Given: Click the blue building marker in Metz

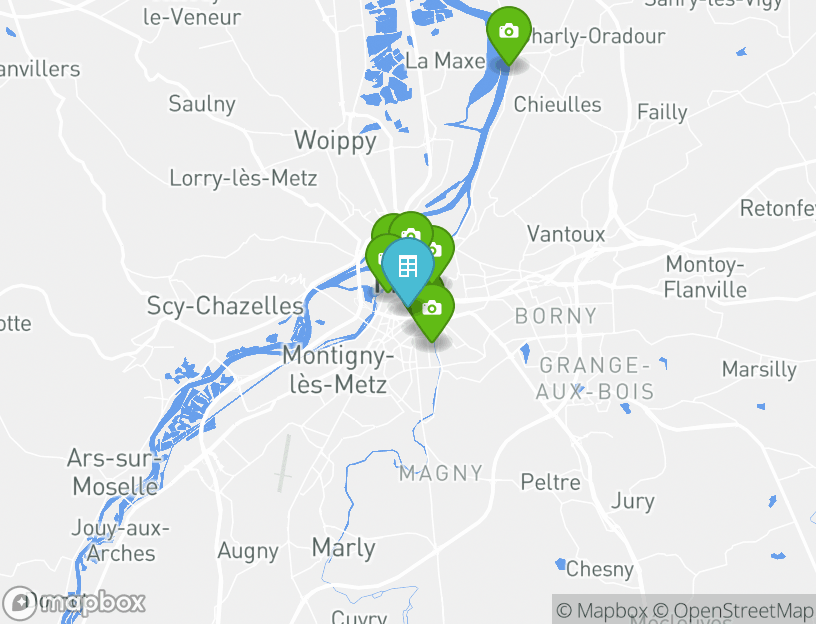Looking at the screenshot, I should (407, 267).
